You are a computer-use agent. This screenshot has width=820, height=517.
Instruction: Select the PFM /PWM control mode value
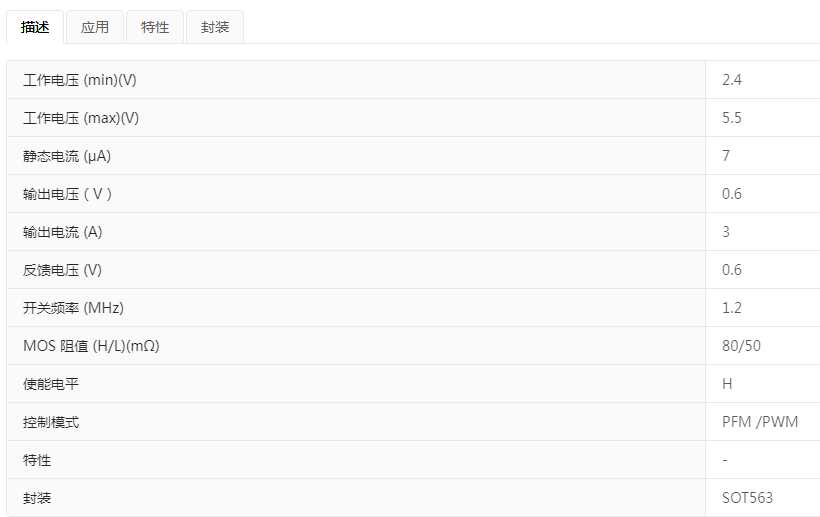pos(760,422)
